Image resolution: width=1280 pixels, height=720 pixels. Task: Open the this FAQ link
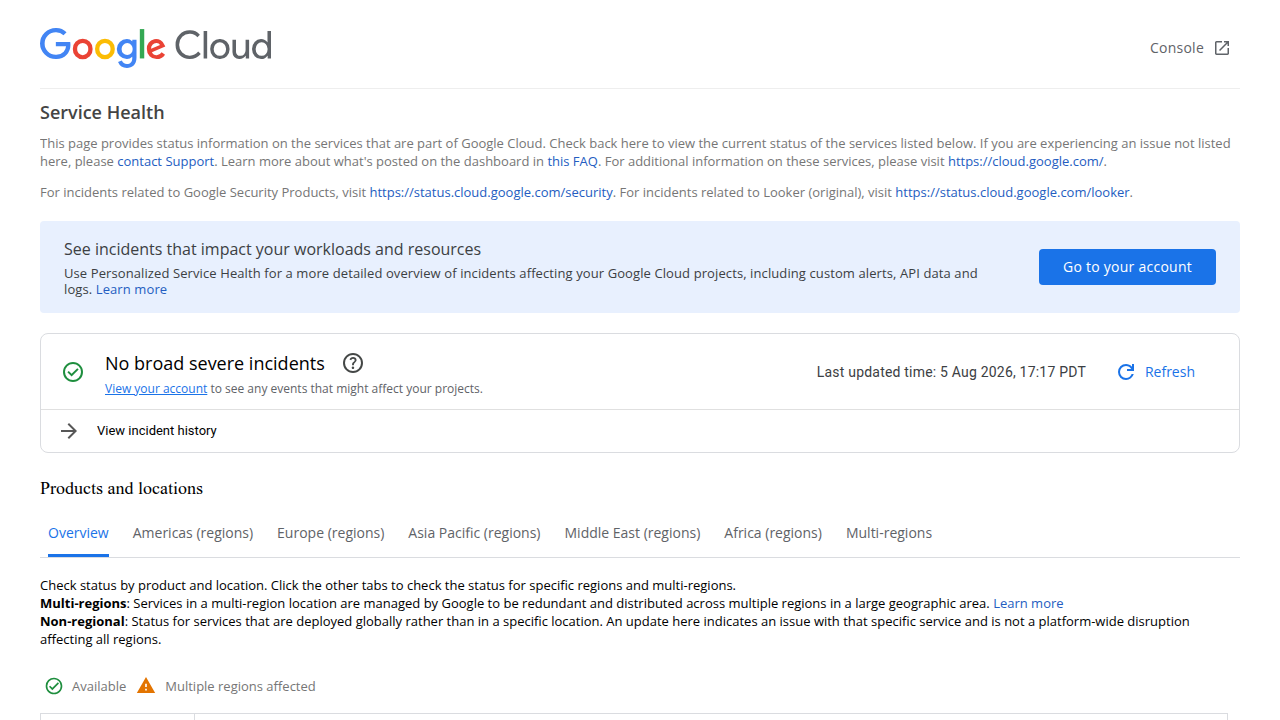tap(572, 161)
